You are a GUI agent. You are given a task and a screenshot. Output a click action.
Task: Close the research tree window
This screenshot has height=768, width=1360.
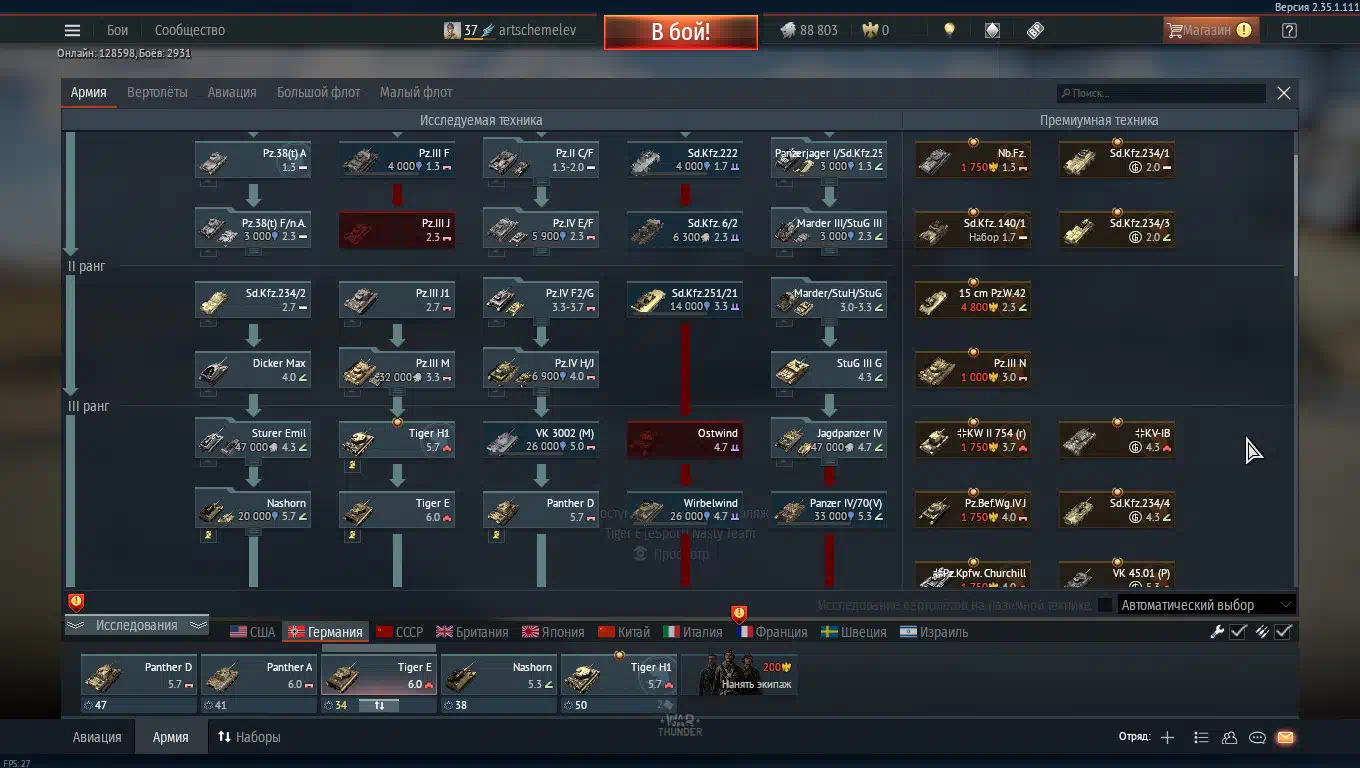pos(1284,93)
